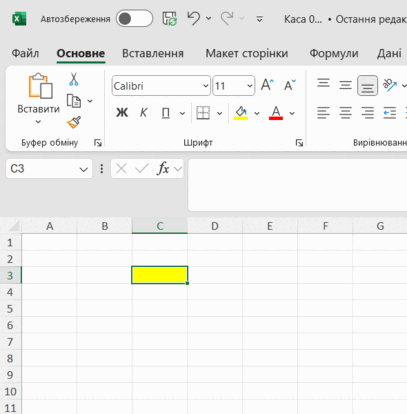Click highlighted bottom align icon

point(367,85)
